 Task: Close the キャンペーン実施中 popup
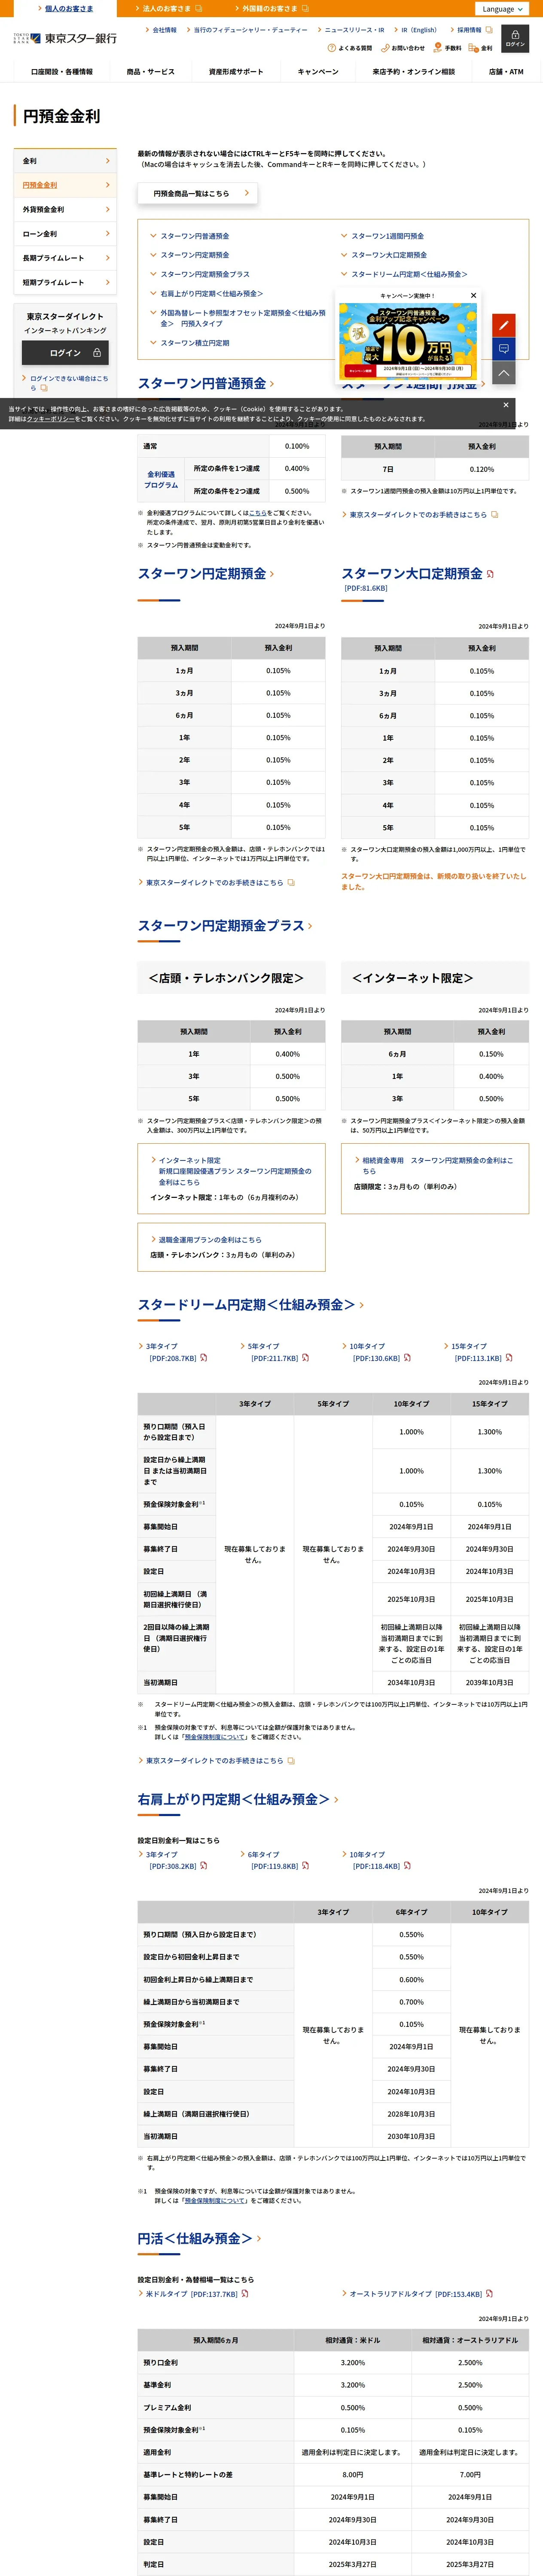(x=473, y=295)
